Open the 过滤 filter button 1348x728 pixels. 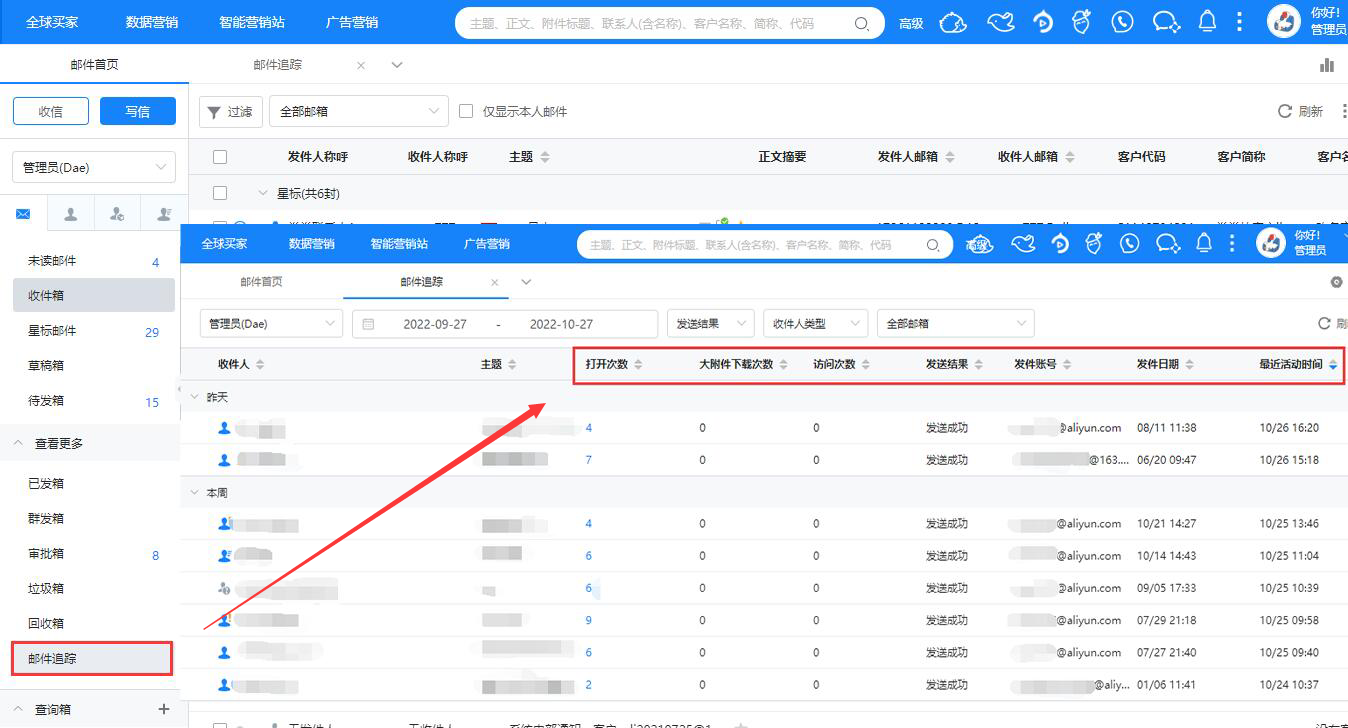[231, 111]
